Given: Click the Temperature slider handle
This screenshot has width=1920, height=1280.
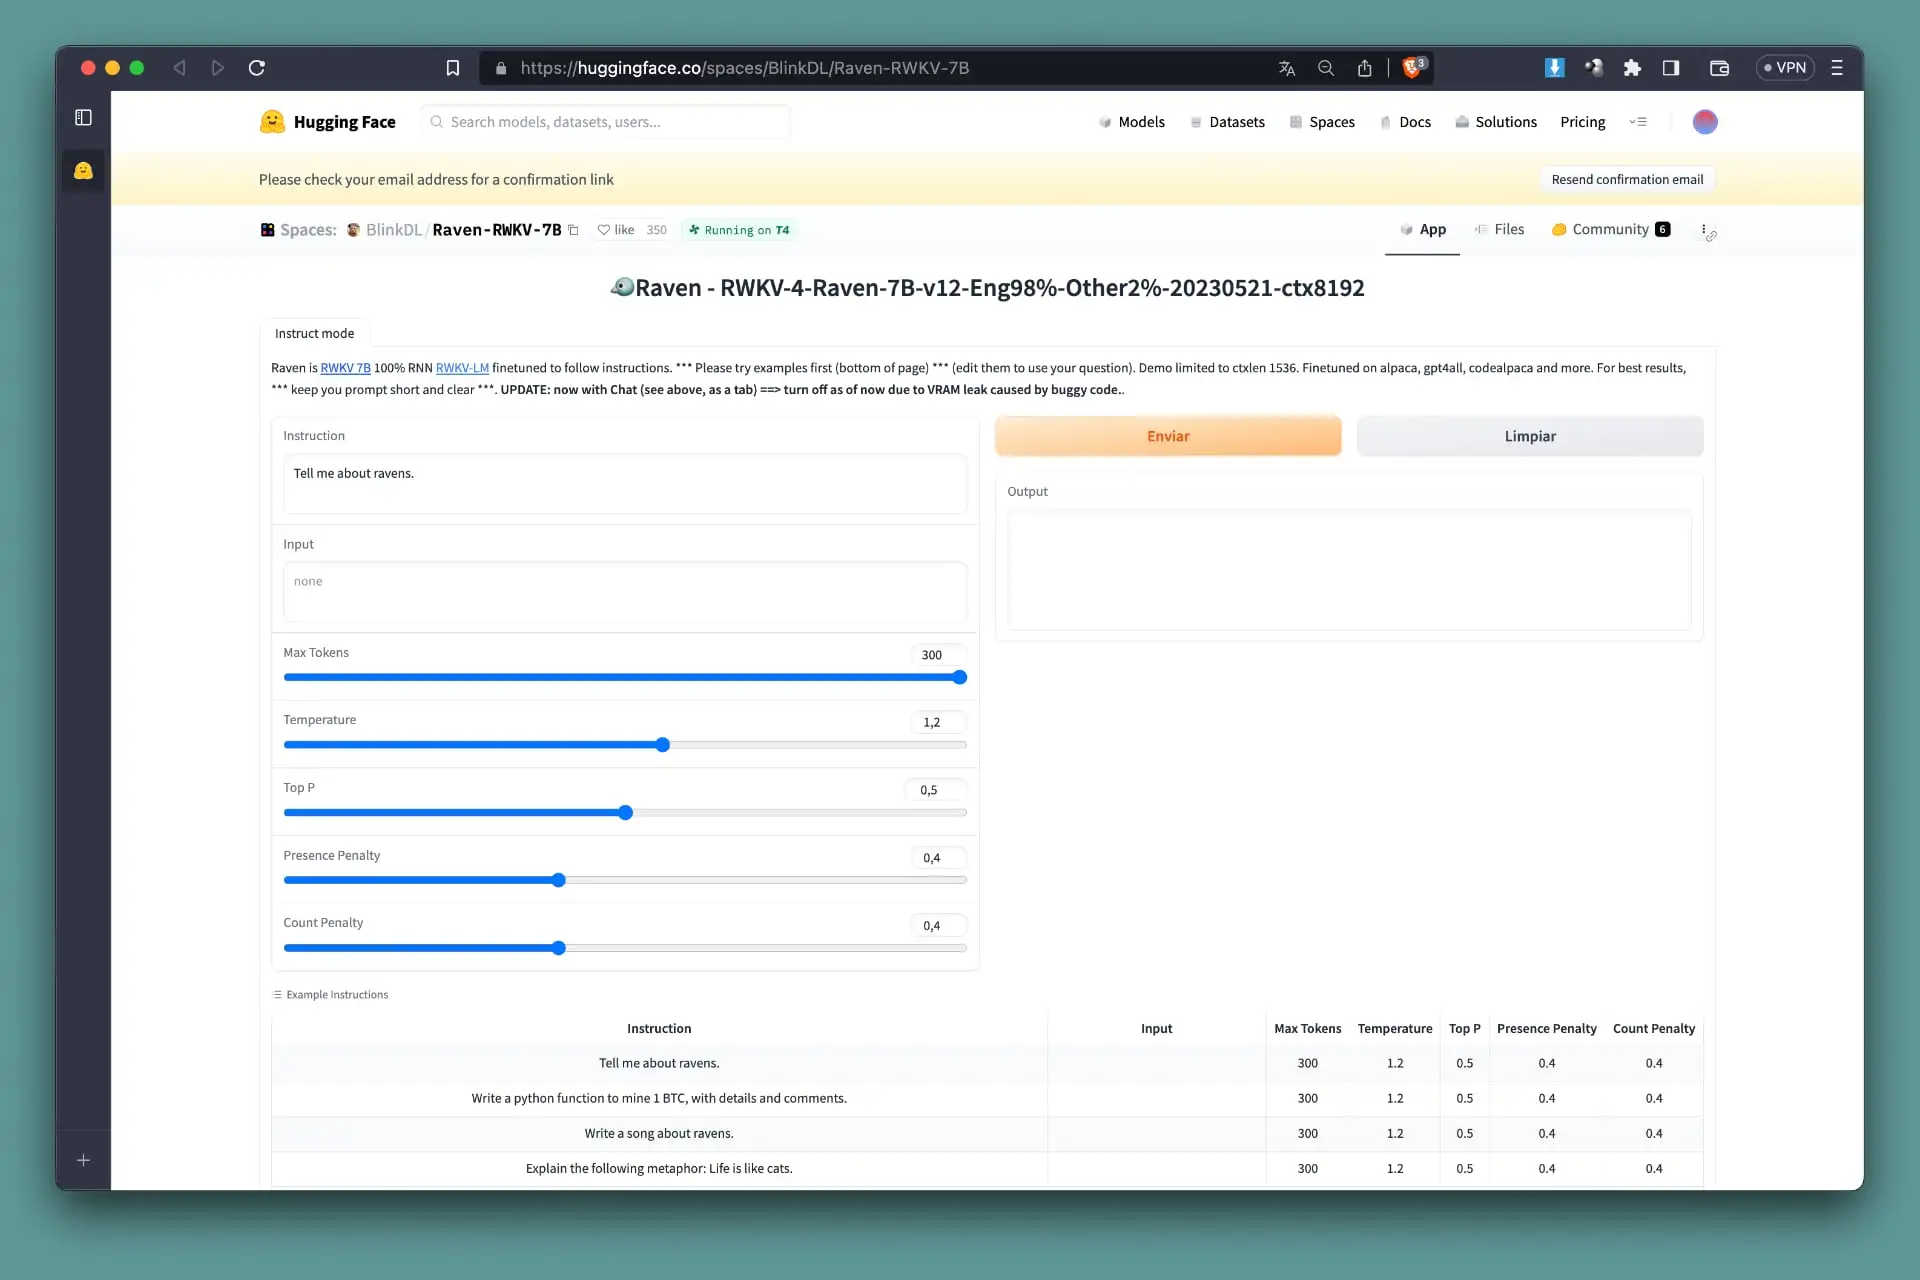Looking at the screenshot, I should 662,745.
